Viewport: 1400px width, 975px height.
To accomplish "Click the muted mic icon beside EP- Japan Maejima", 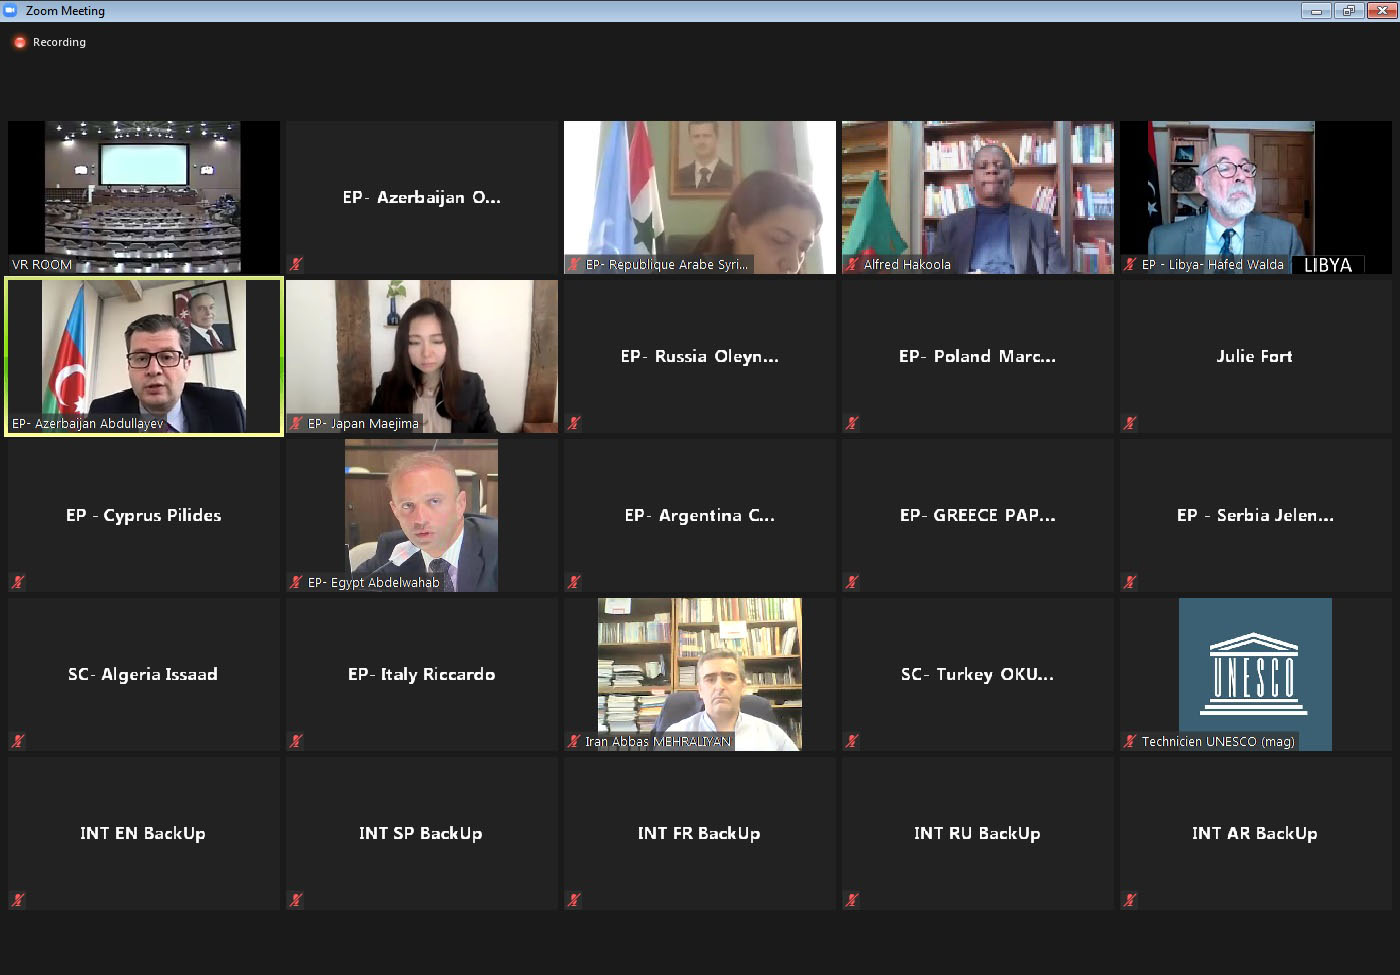I will pyautogui.click(x=296, y=423).
